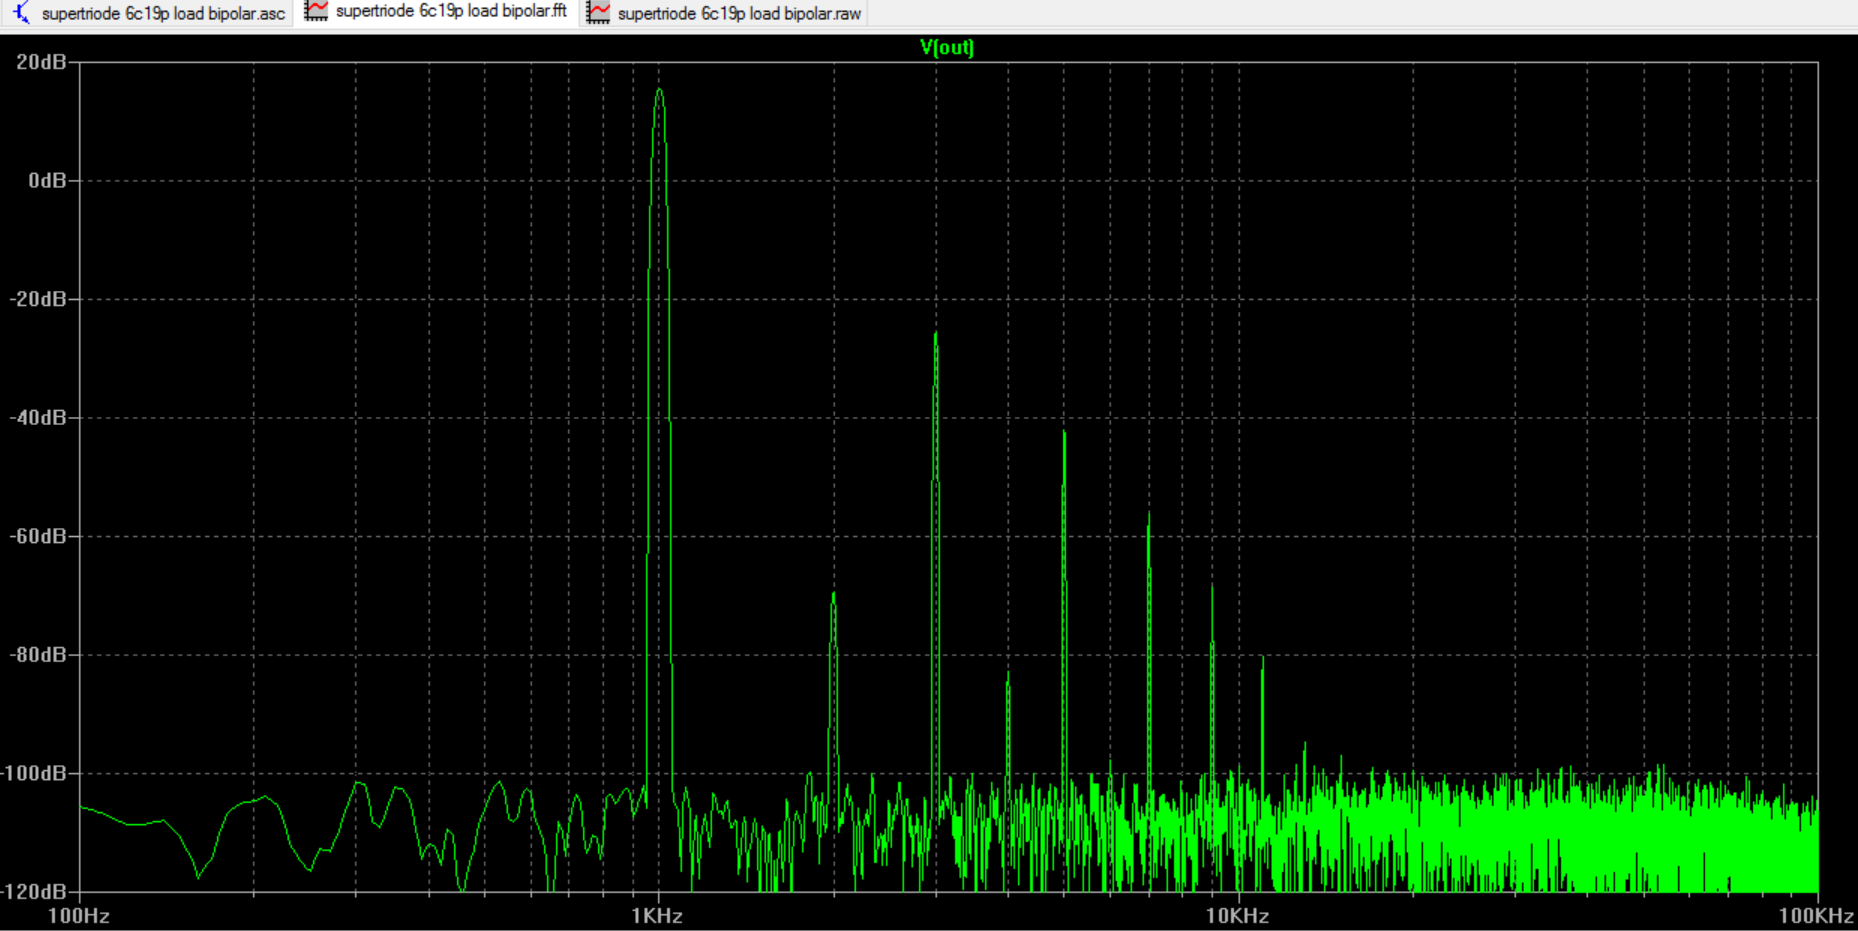Click the V(out) trace label
This screenshot has height=931, width=1858.
pos(946,47)
